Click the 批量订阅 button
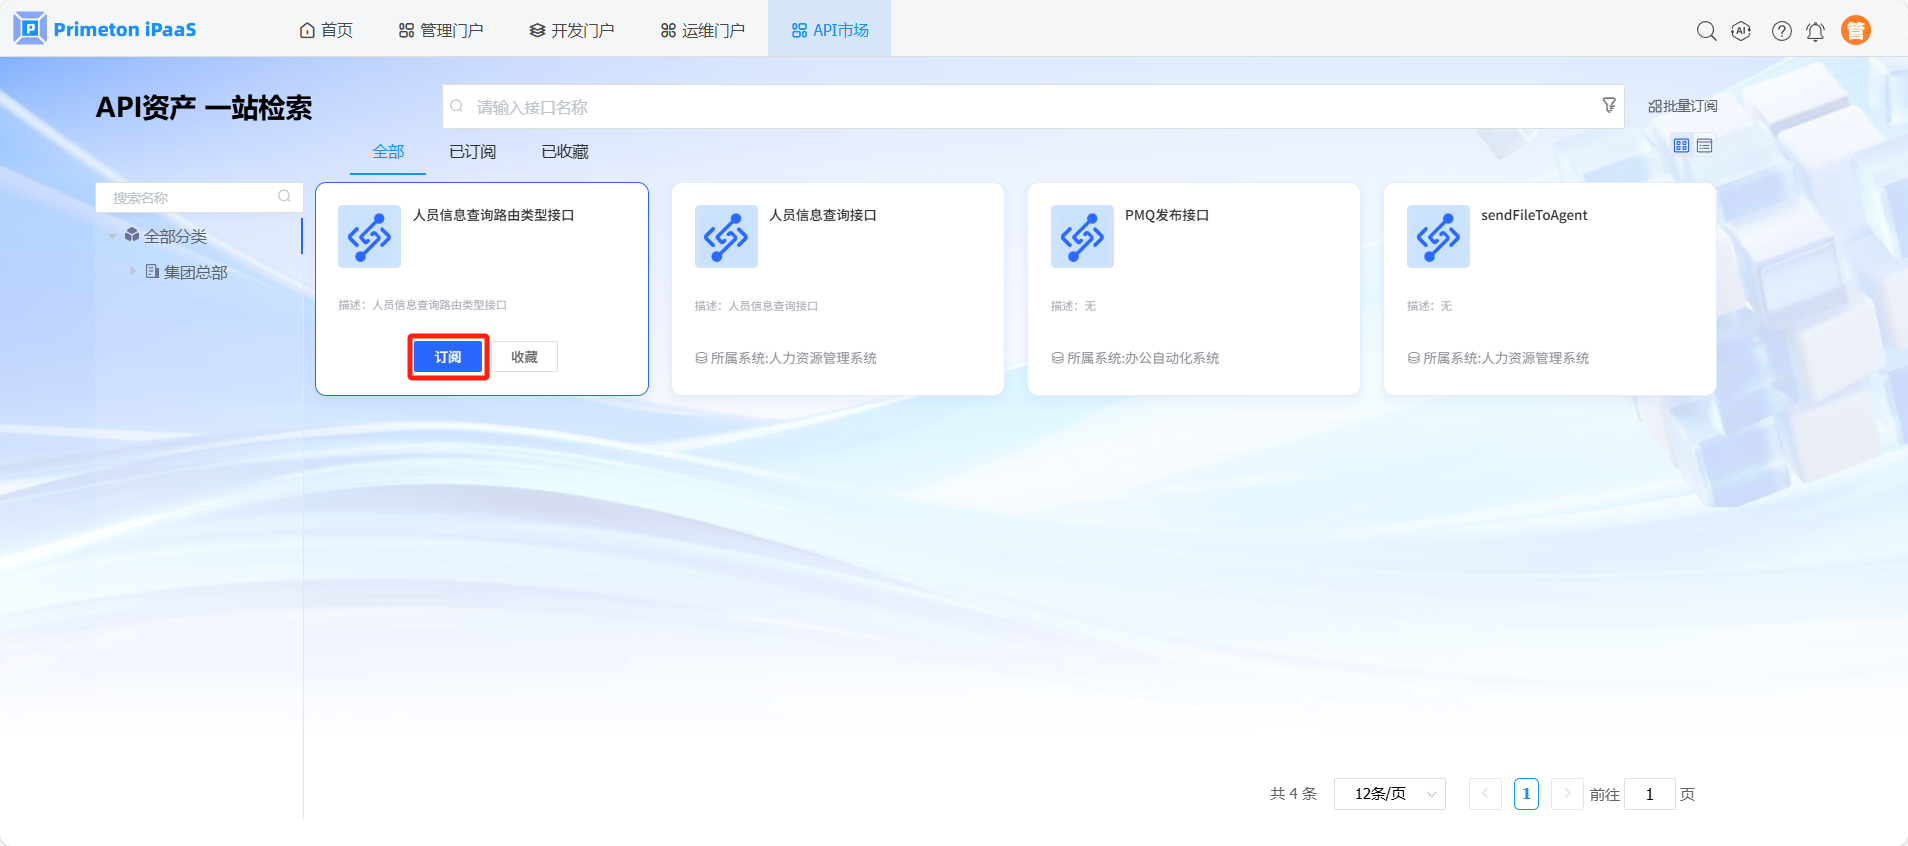Image resolution: width=1908 pixels, height=846 pixels. (1682, 106)
